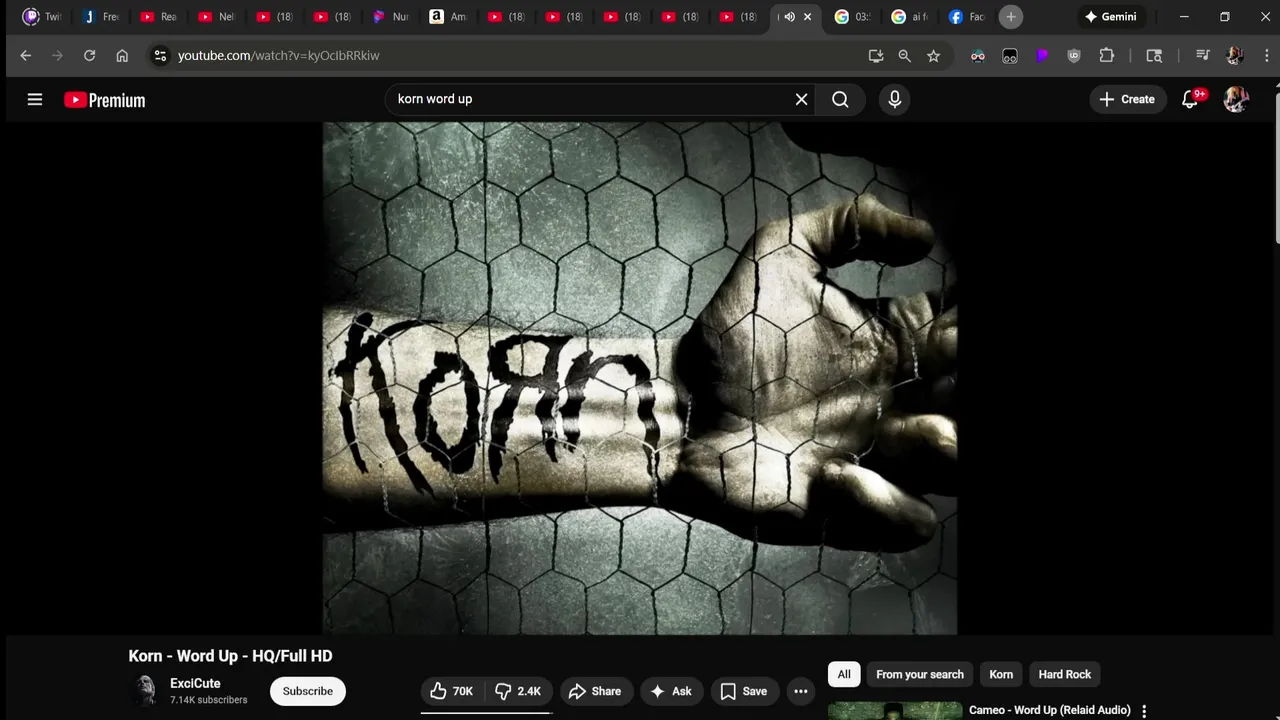Switch to the Amazon tab
This screenshot has height=720, width=1280.
[x=447, y=17]
